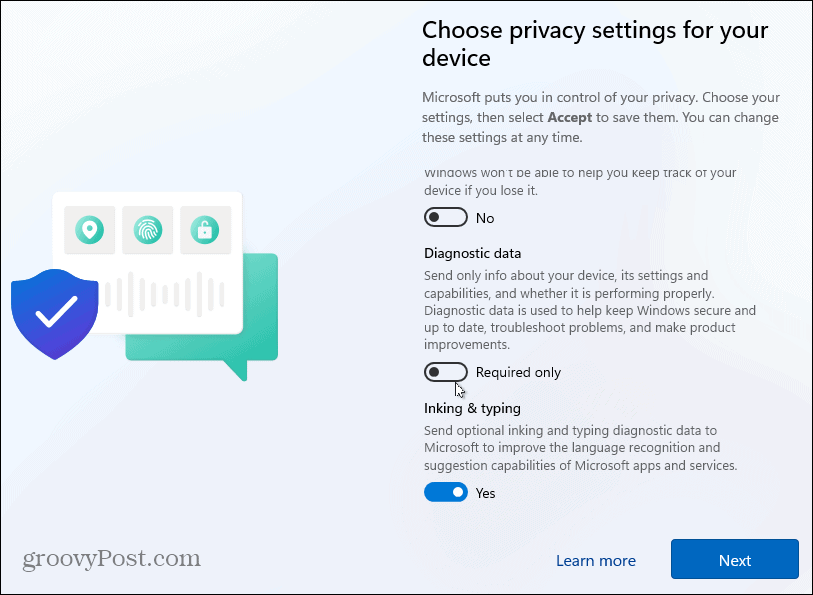Select the Inking & typing heading
Image resolution: width=813 pixels, height=595 pixels.
coord(471,408)
